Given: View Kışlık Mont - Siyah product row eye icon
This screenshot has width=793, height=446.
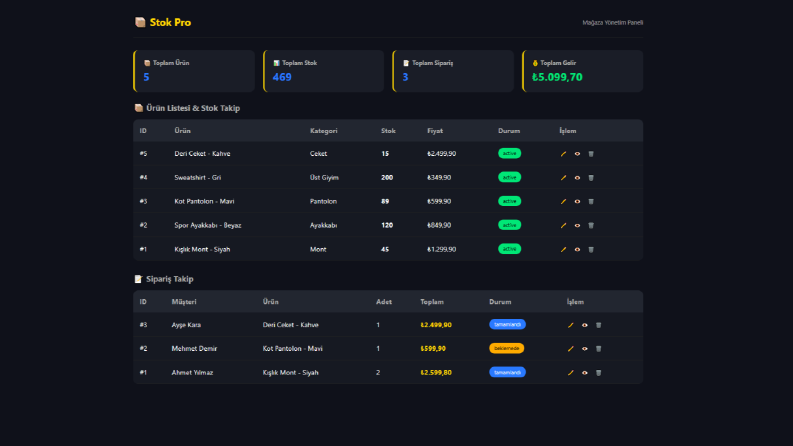Looking at the screenshot, I should pos(577,249).
